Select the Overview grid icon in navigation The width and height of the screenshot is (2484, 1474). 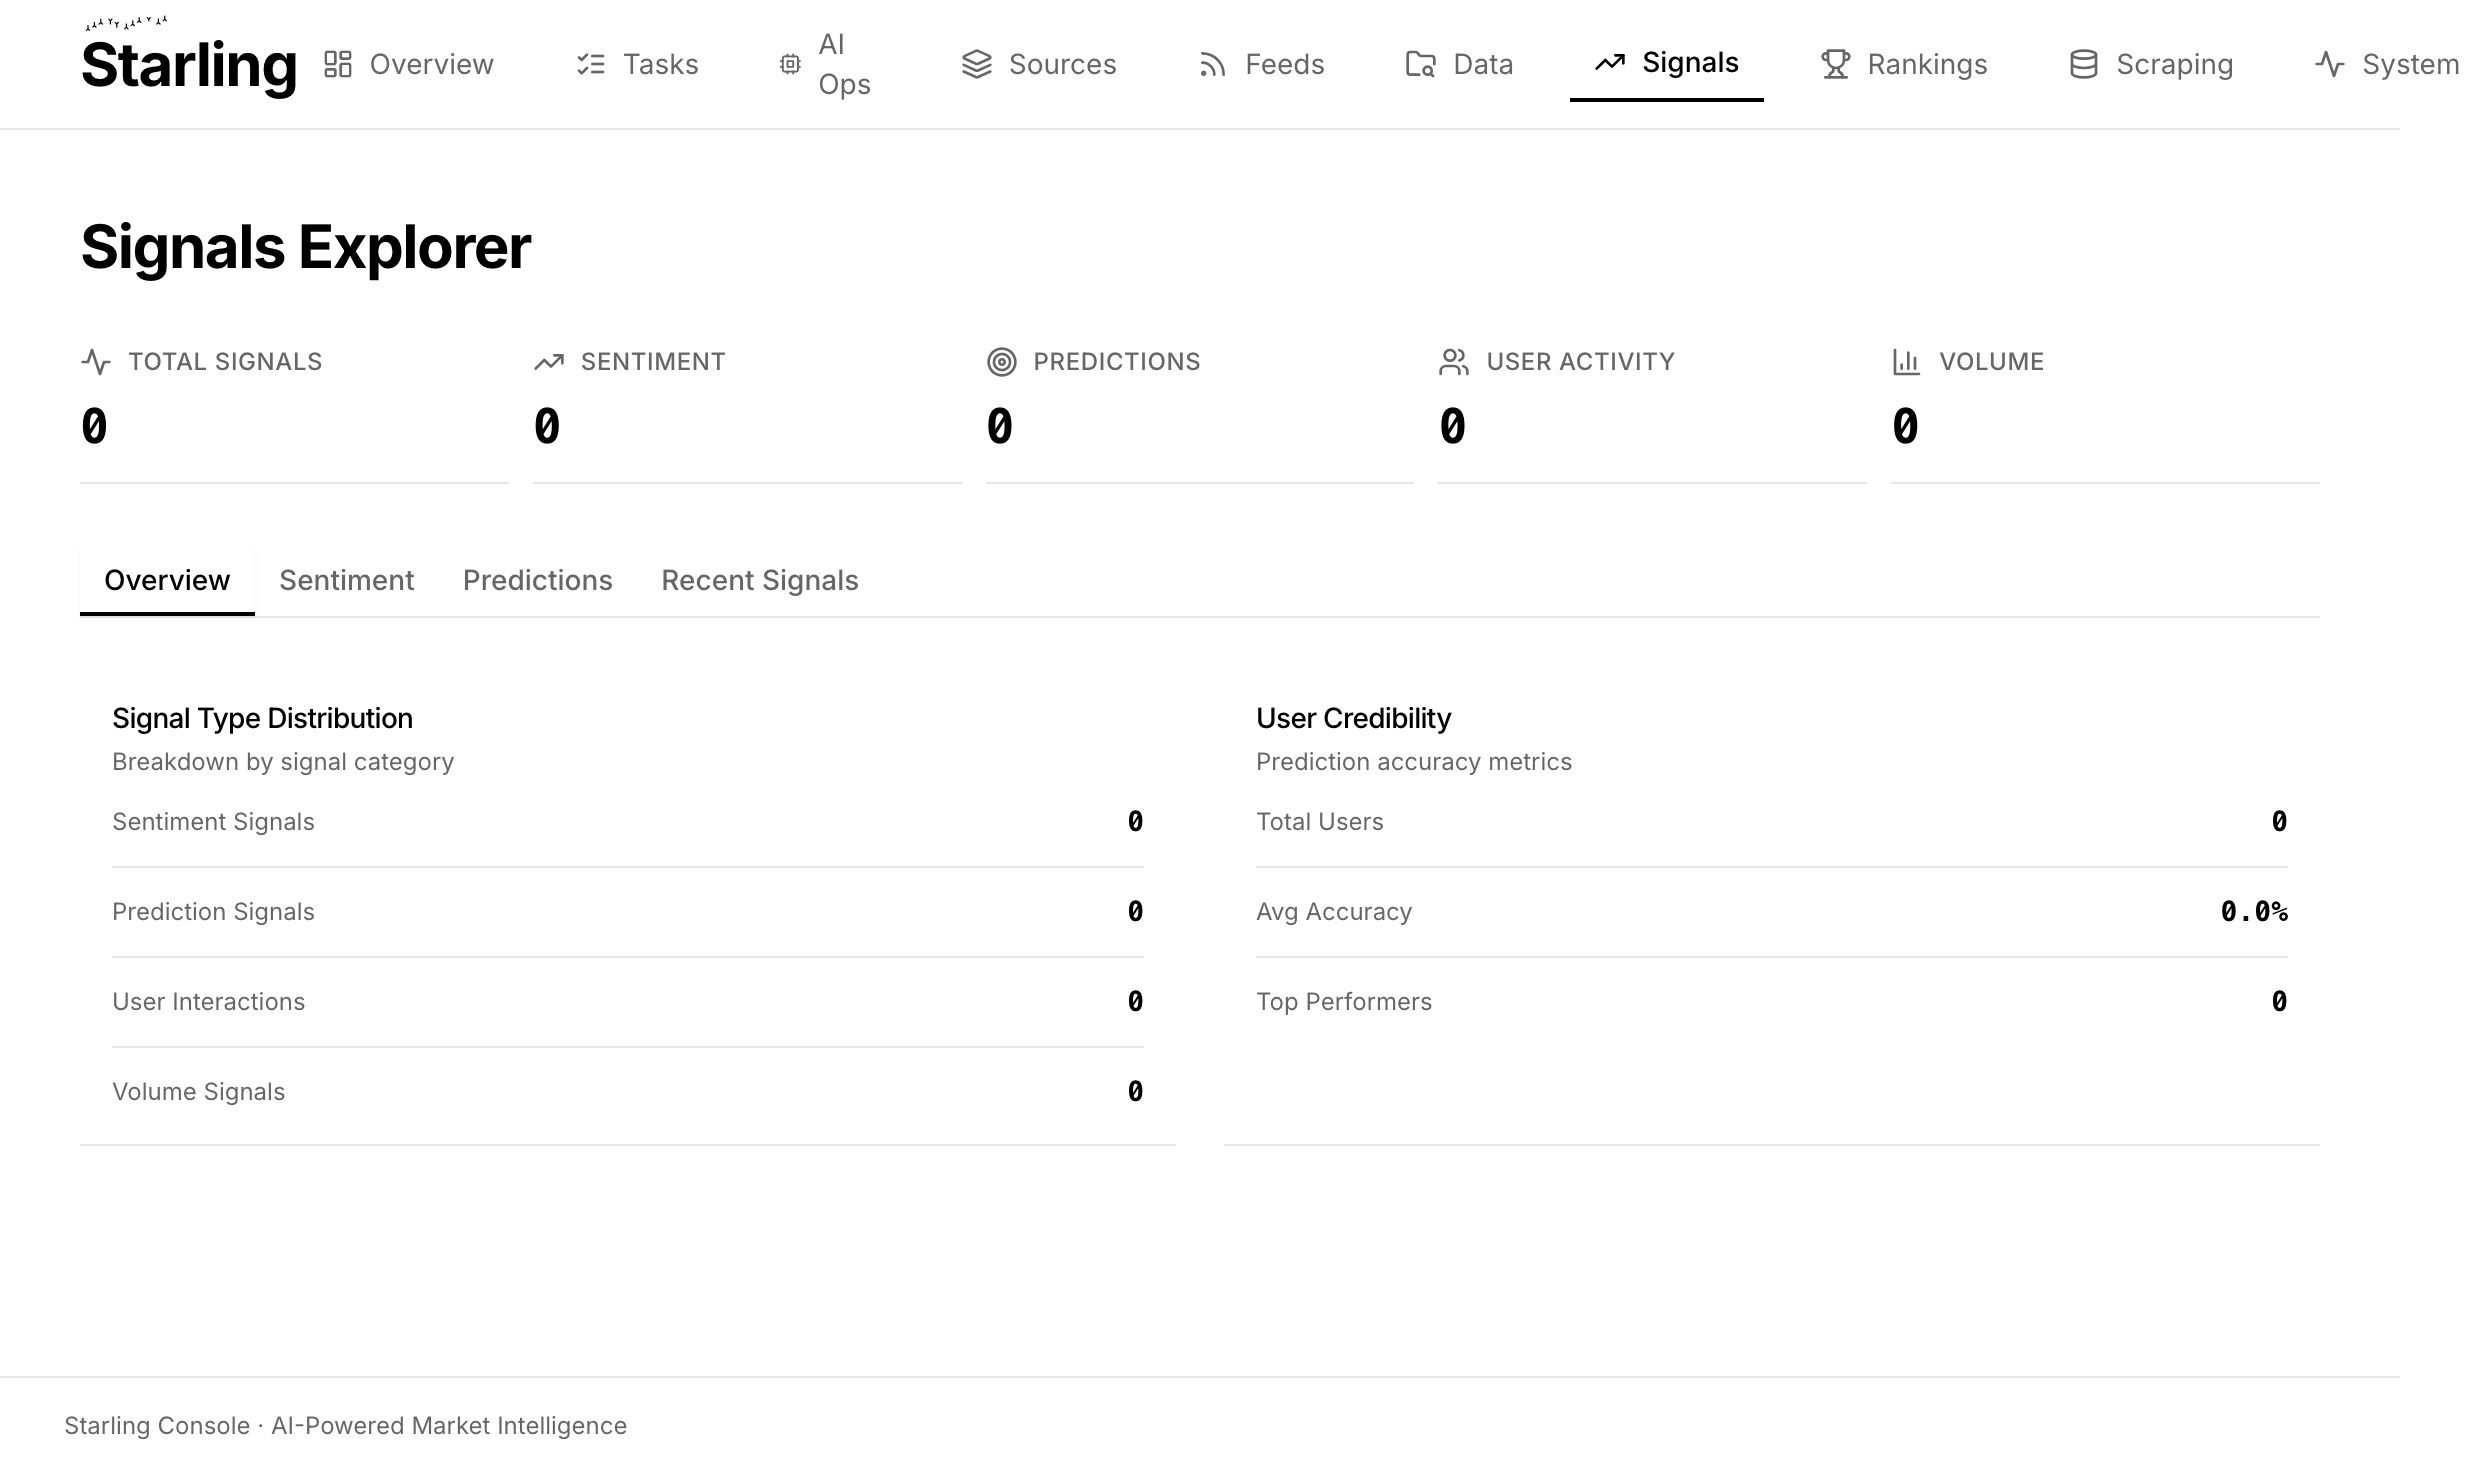pyautogui.click(x=336, y=63)
